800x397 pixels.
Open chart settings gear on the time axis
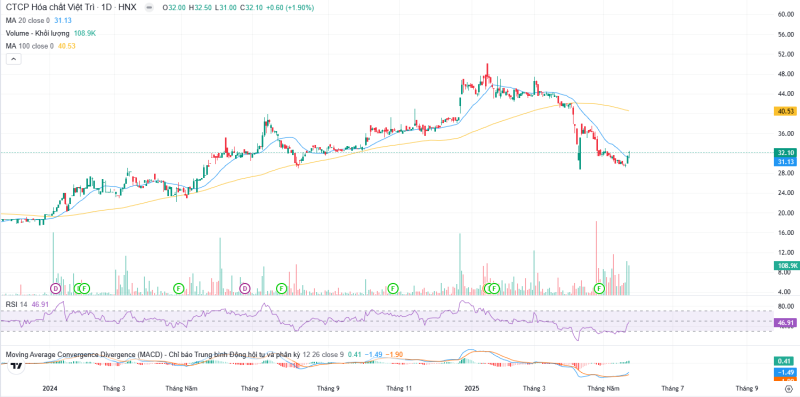tap(788, 389)
